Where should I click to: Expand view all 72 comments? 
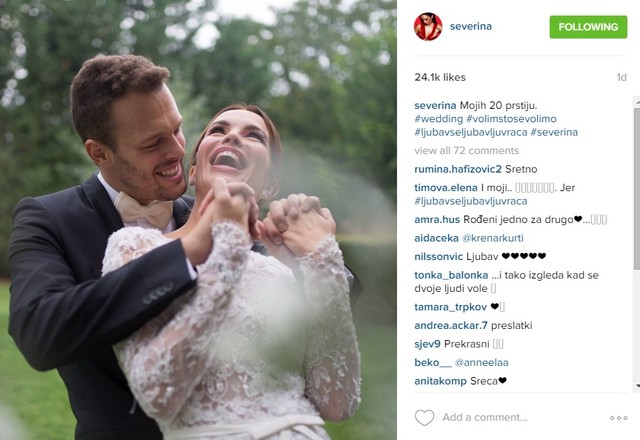coord(467,151)
